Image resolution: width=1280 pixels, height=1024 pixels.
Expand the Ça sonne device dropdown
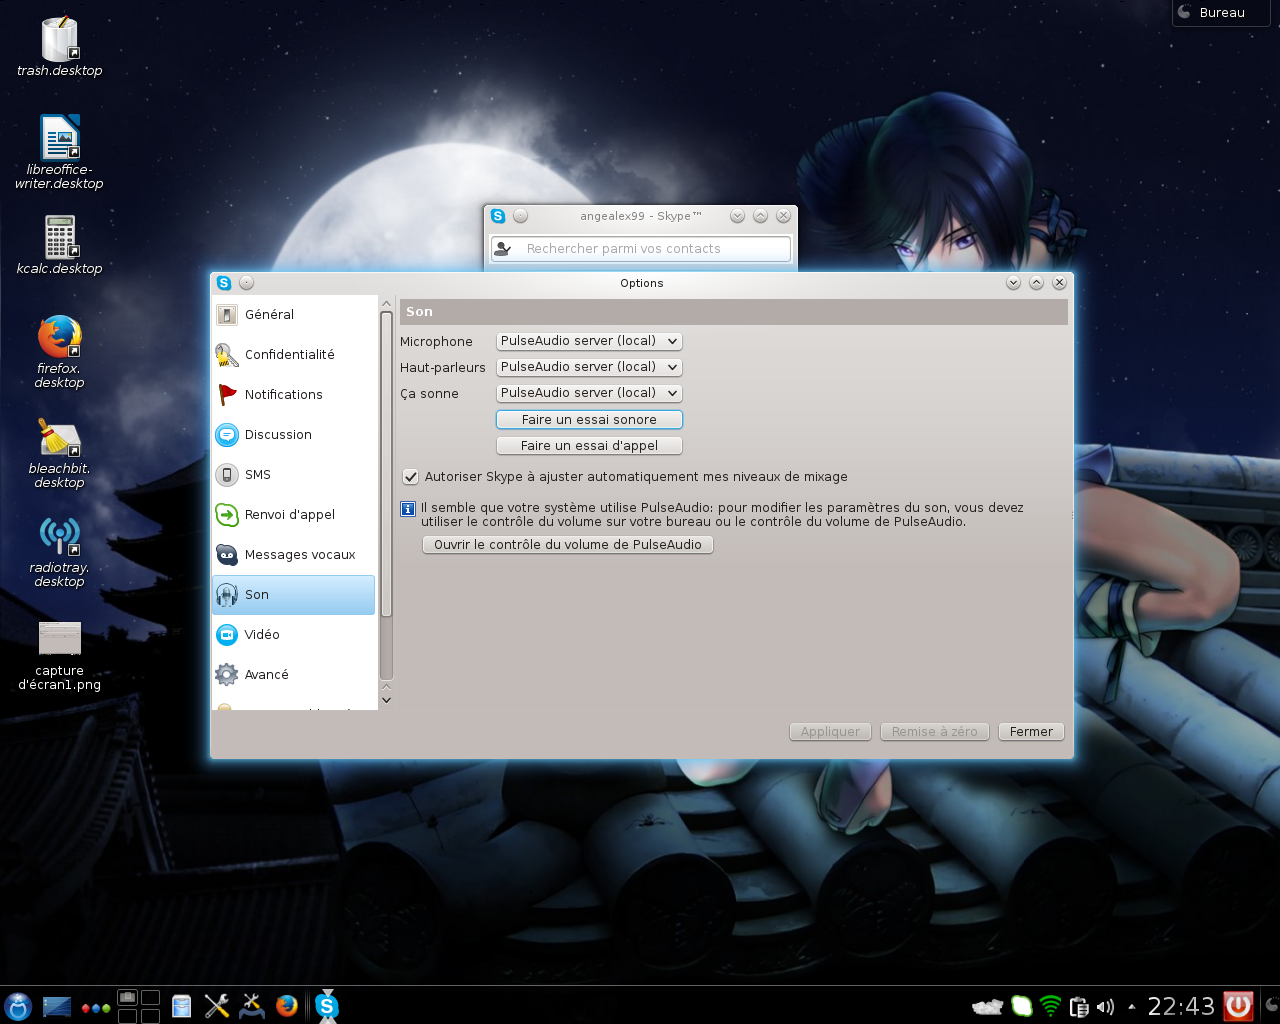tap(589, 393)
